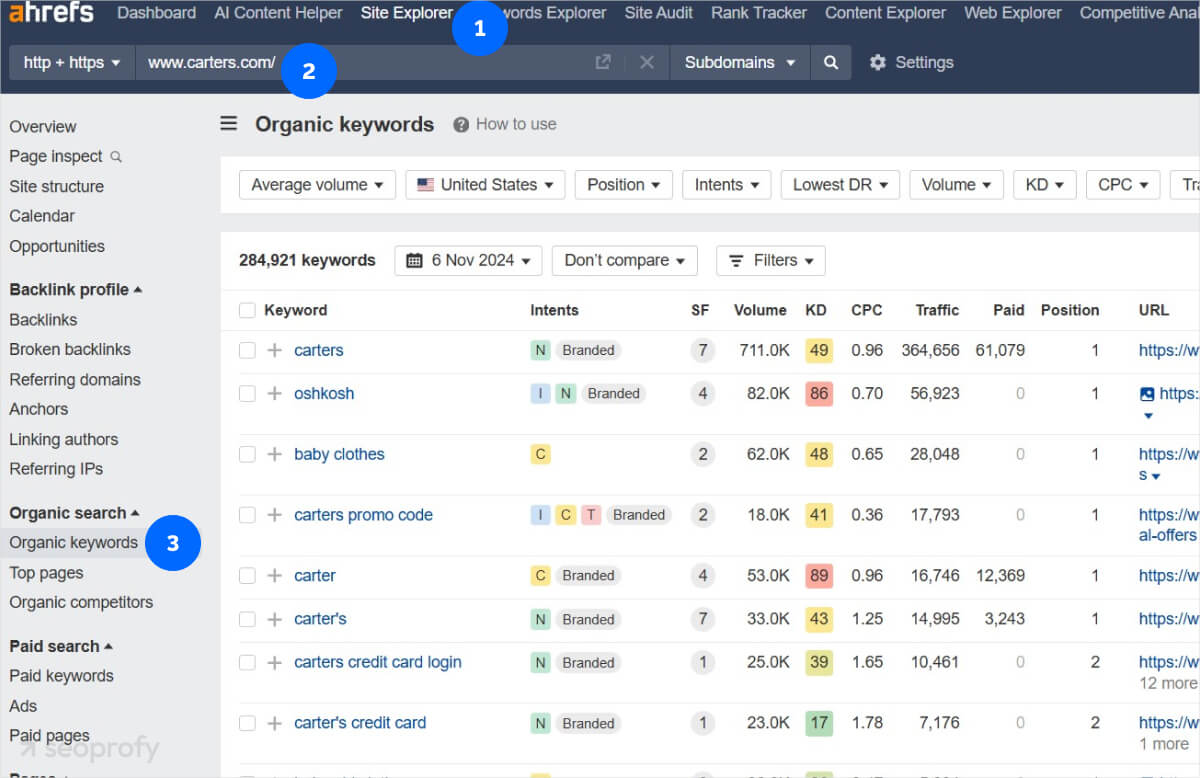
Task: Open Site Audit
Action: 659,13
